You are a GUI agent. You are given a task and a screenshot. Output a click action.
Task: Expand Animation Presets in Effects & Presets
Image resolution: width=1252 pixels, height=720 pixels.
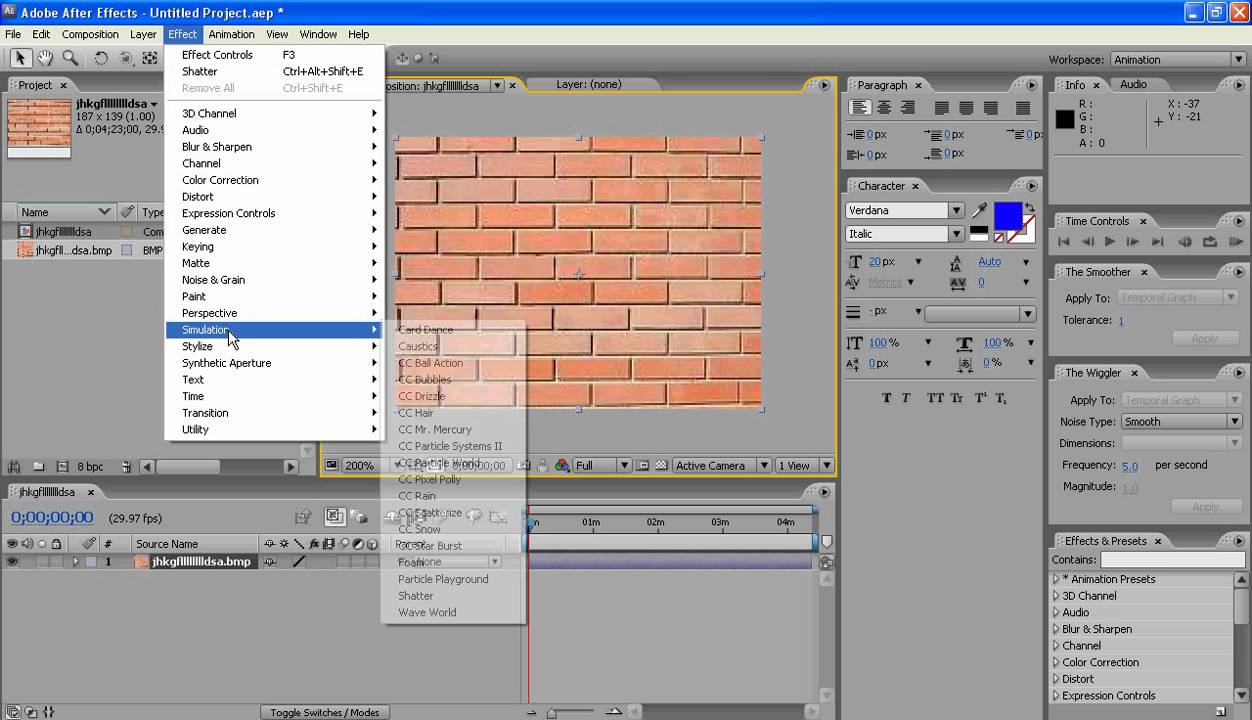click(1055, 579)
